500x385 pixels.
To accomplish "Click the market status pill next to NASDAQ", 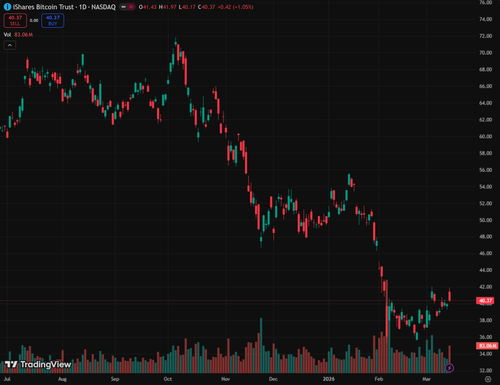I will [127, 7].
